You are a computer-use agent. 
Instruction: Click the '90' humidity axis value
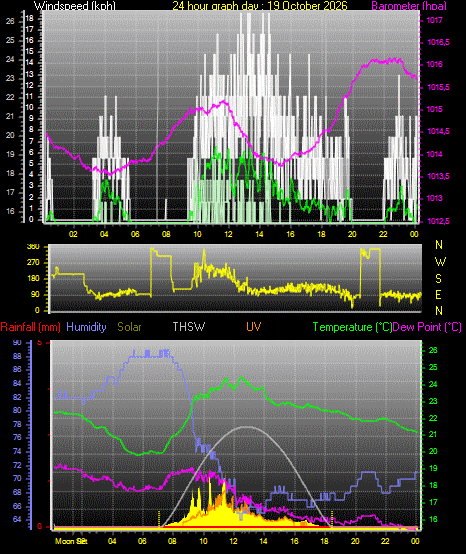(x=17, y=343)
